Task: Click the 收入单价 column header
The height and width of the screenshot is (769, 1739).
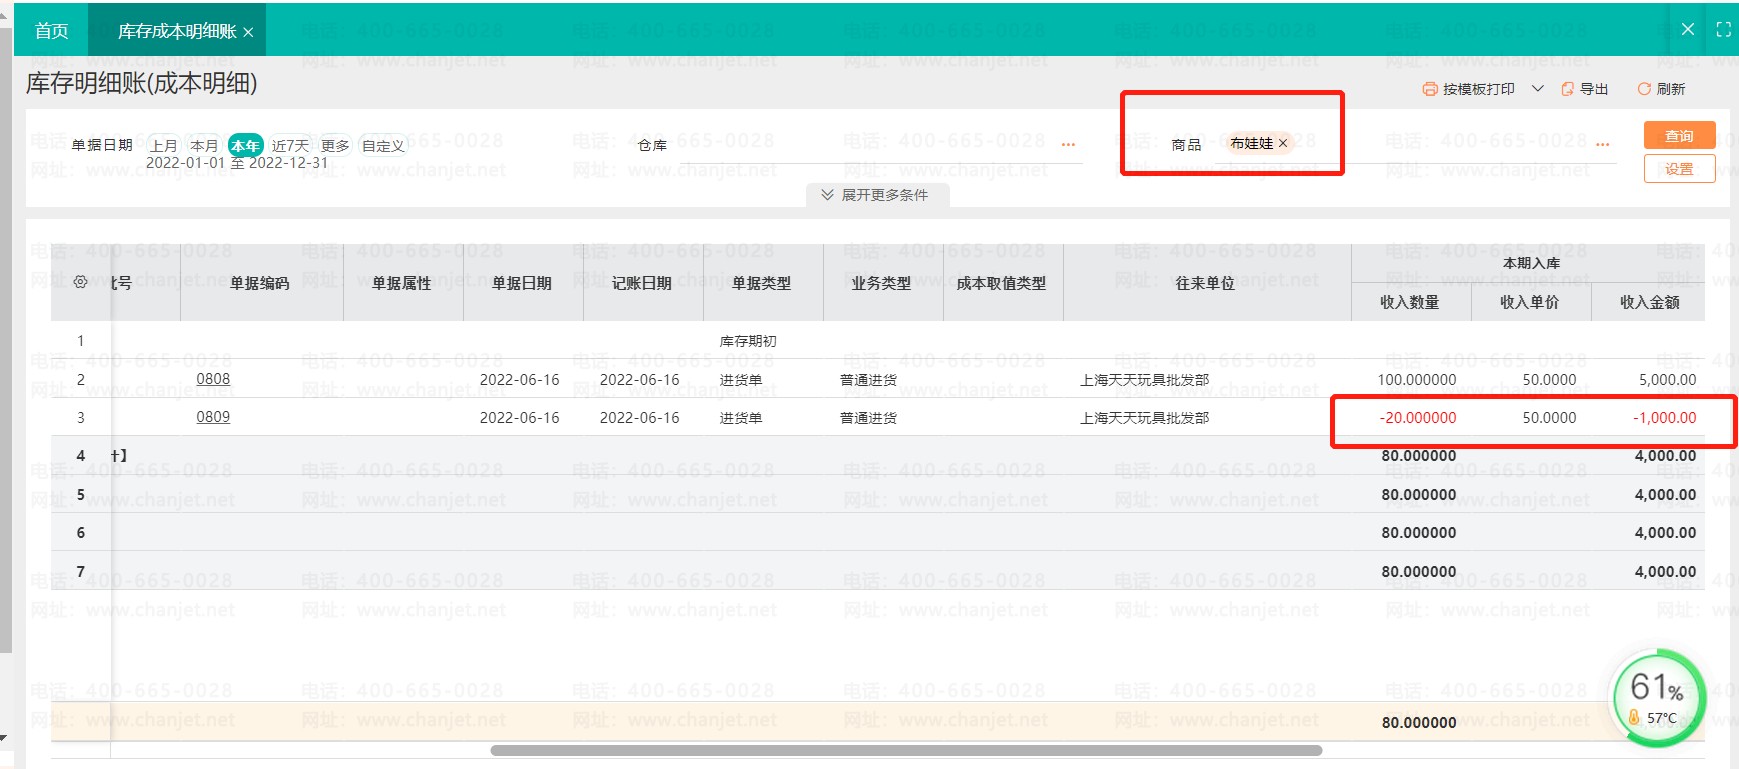Action: pyautogui.click(x=1530, y=302)
